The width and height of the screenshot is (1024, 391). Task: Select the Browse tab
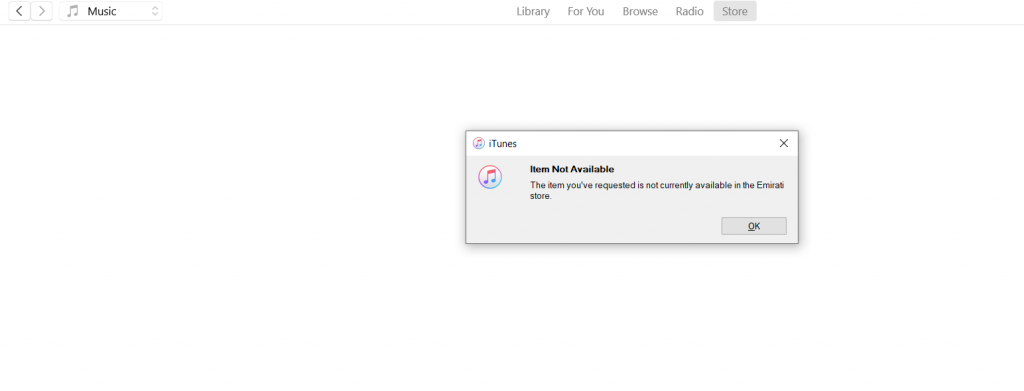tap(640, 11)
